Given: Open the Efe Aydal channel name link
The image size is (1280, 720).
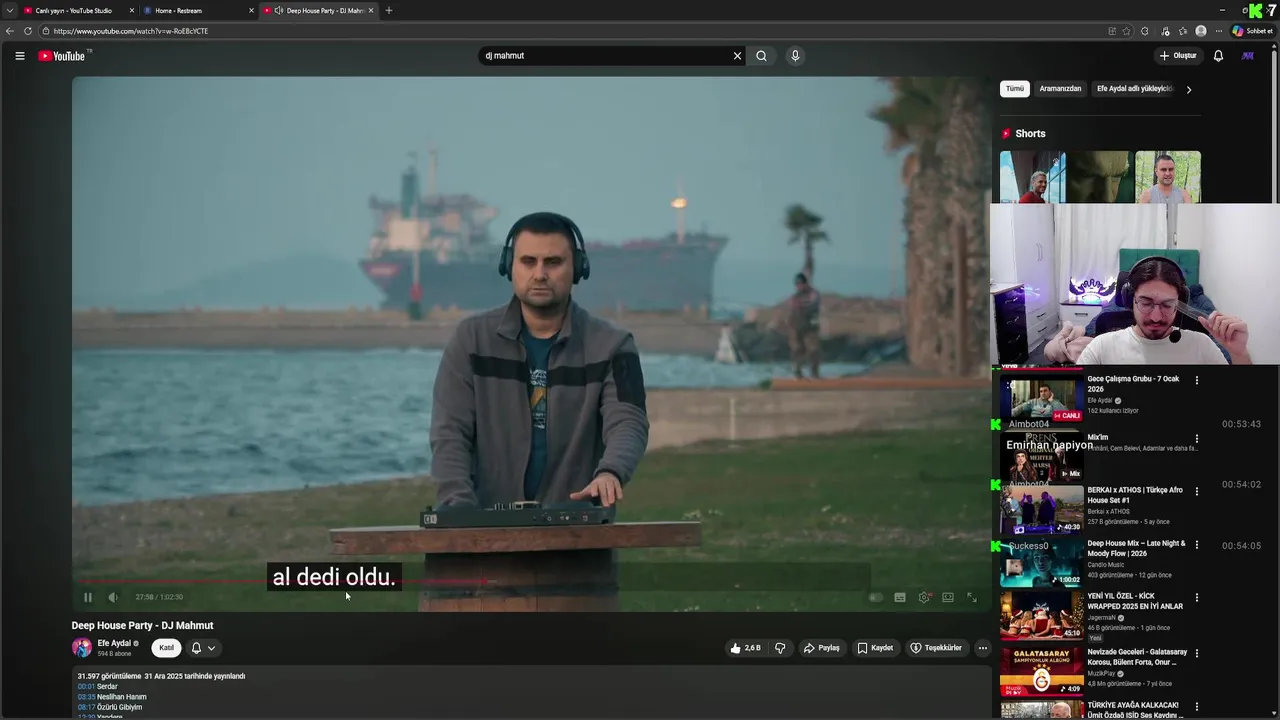Looking at the screenshot, I should [x=114, y=643].
